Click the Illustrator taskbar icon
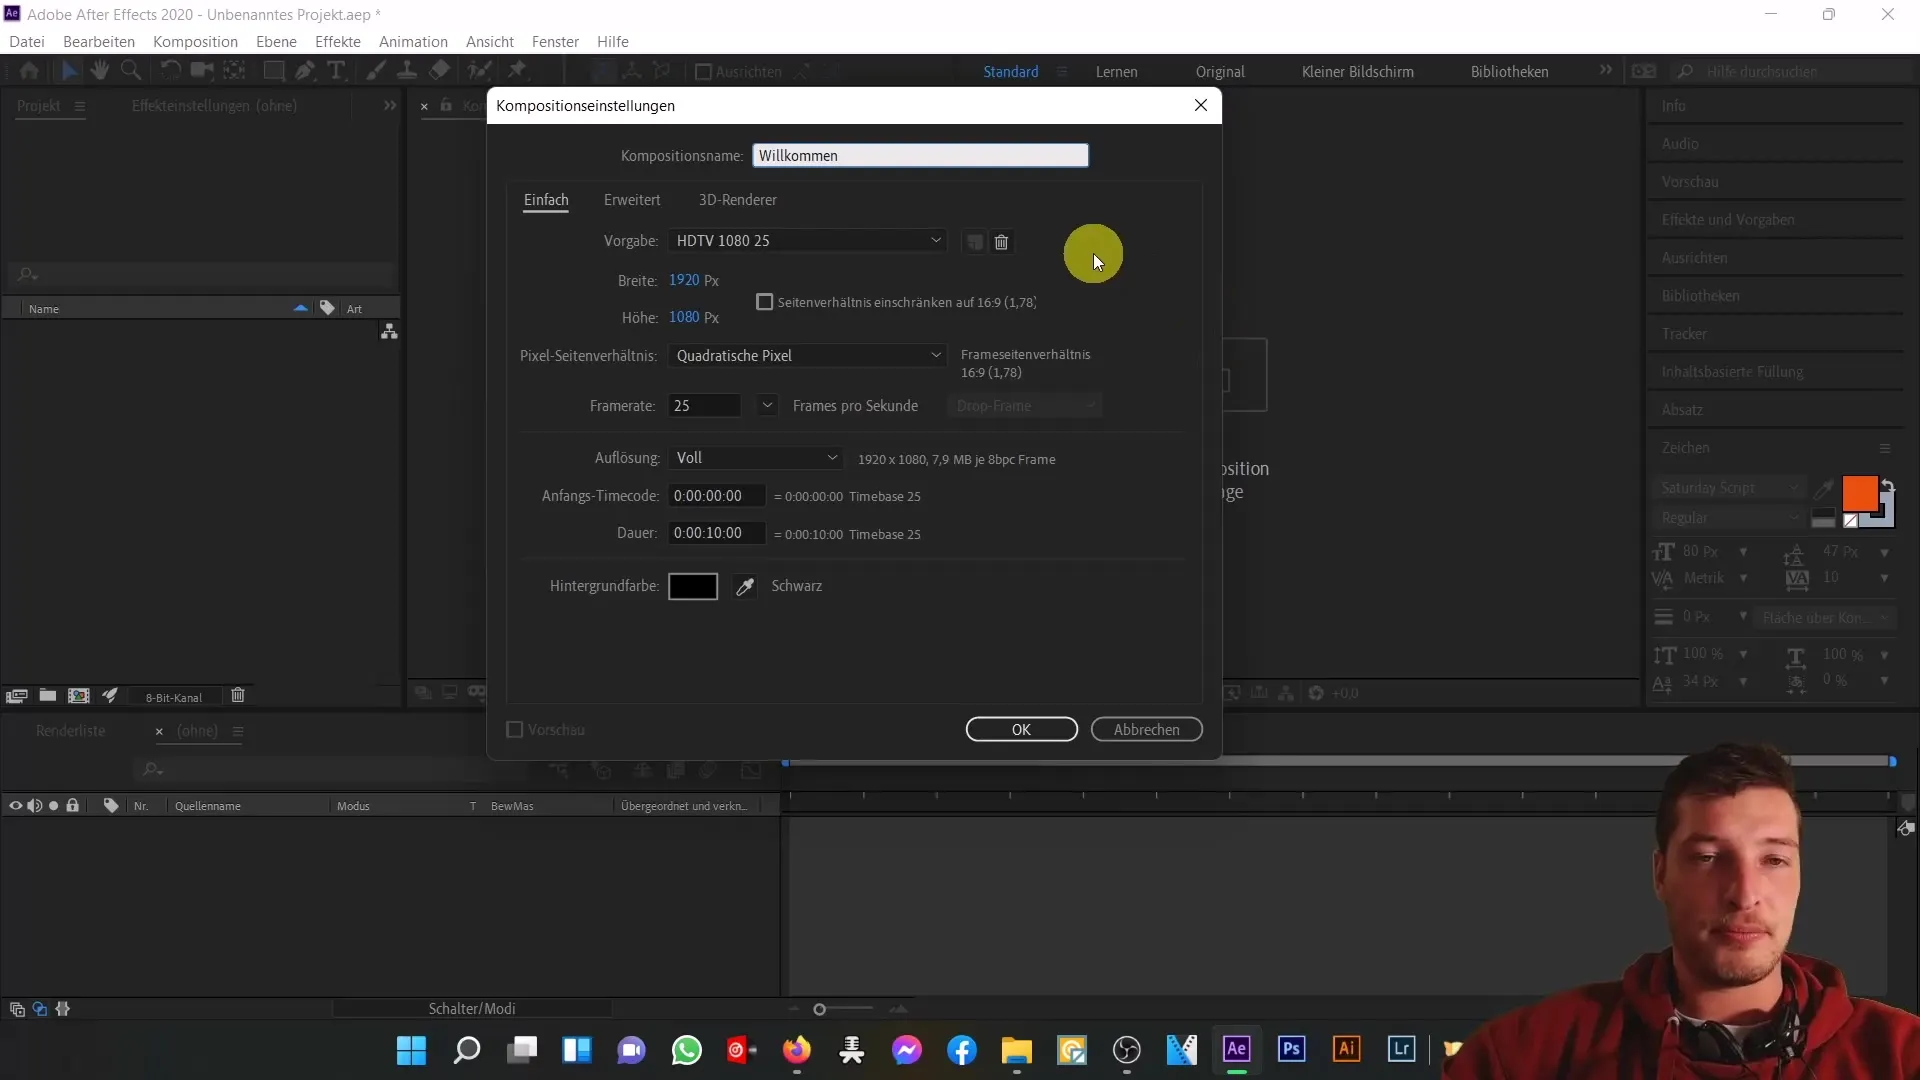Screen dimensions: 1920x1080 1348,1050
